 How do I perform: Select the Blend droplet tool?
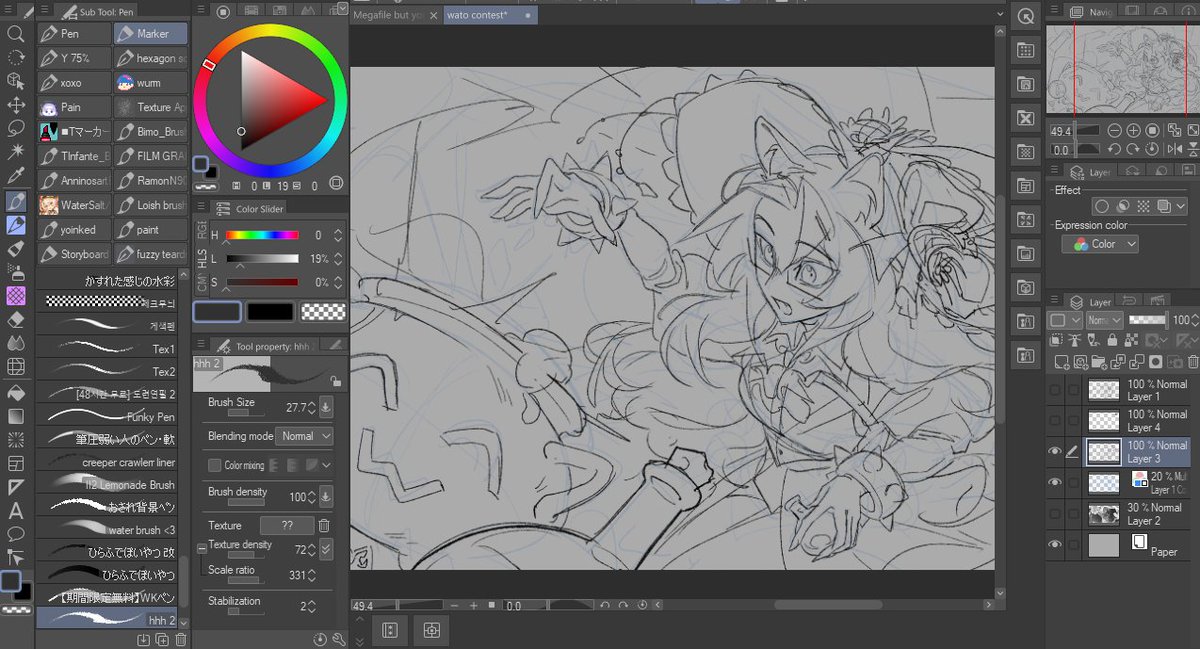pos(16,343)
